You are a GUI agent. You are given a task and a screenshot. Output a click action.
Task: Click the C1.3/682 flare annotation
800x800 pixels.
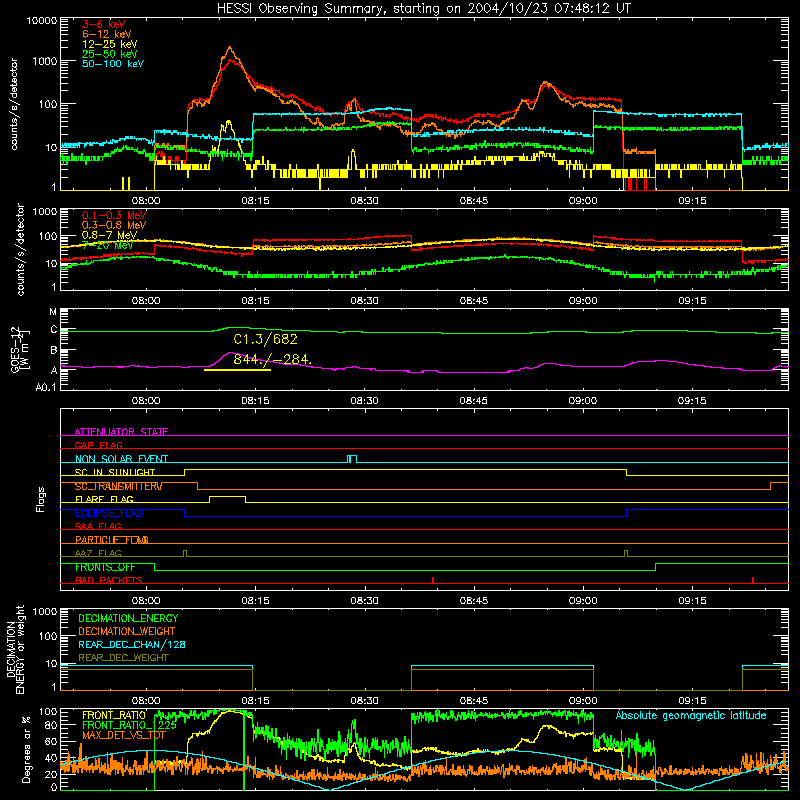pos(265,339)
